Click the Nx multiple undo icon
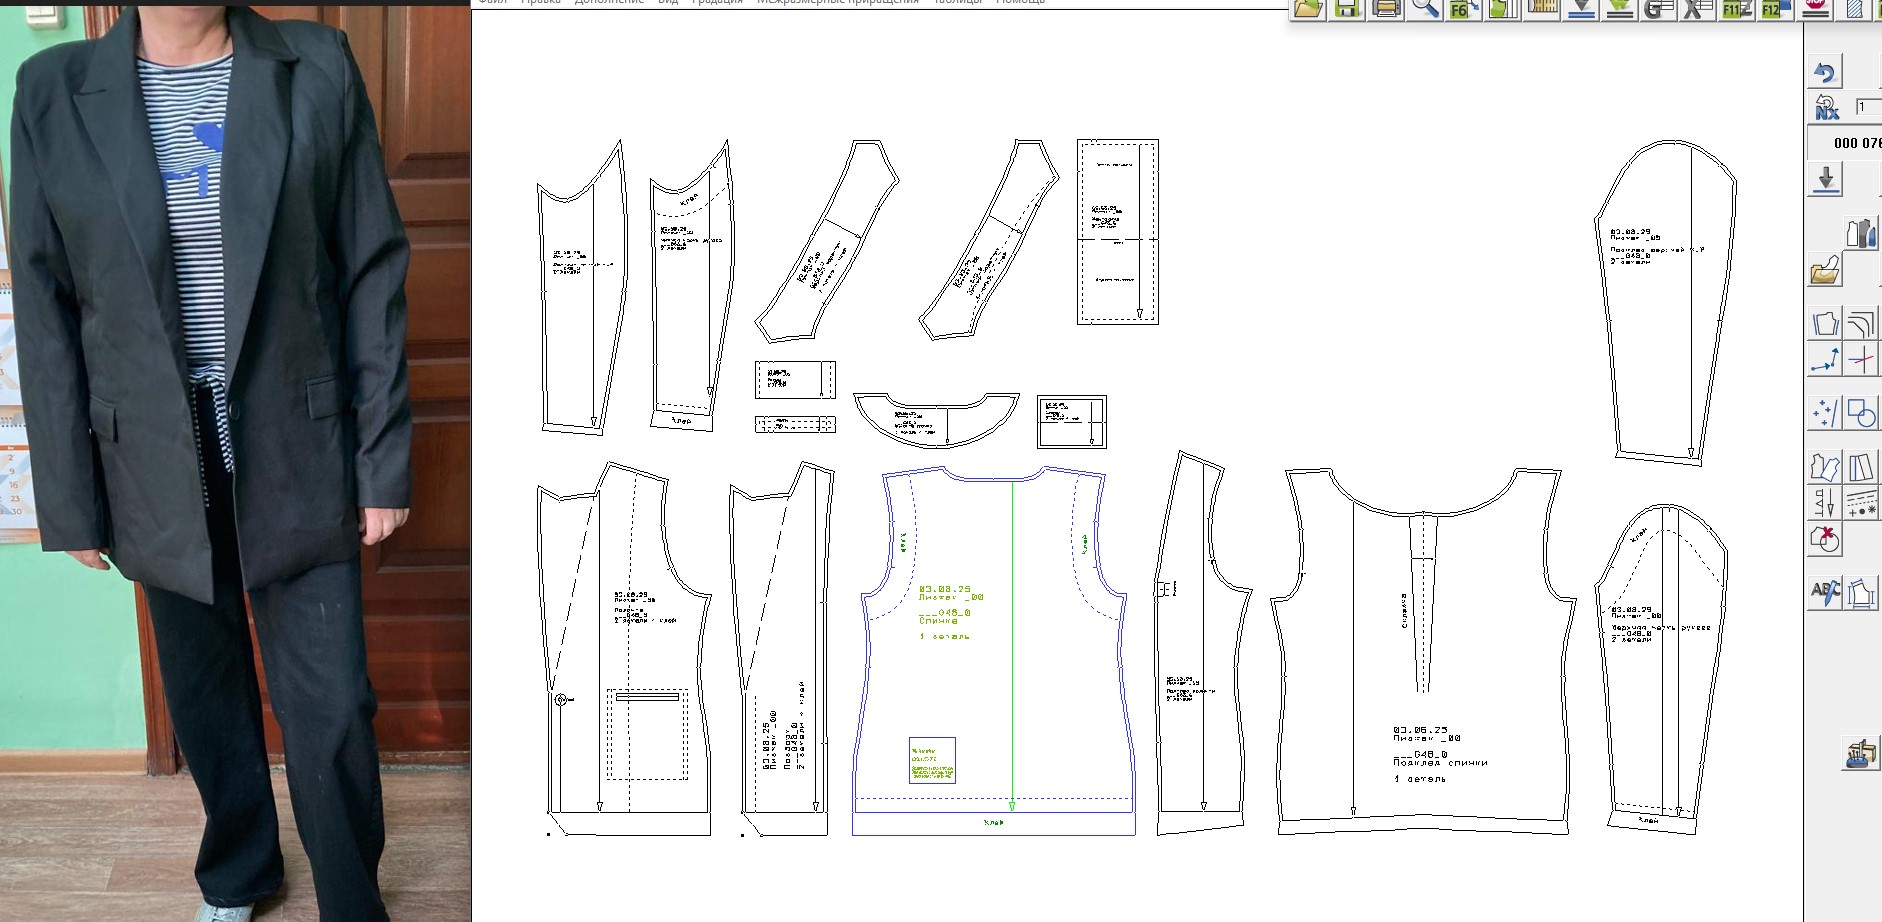 tap(1826, 107)
